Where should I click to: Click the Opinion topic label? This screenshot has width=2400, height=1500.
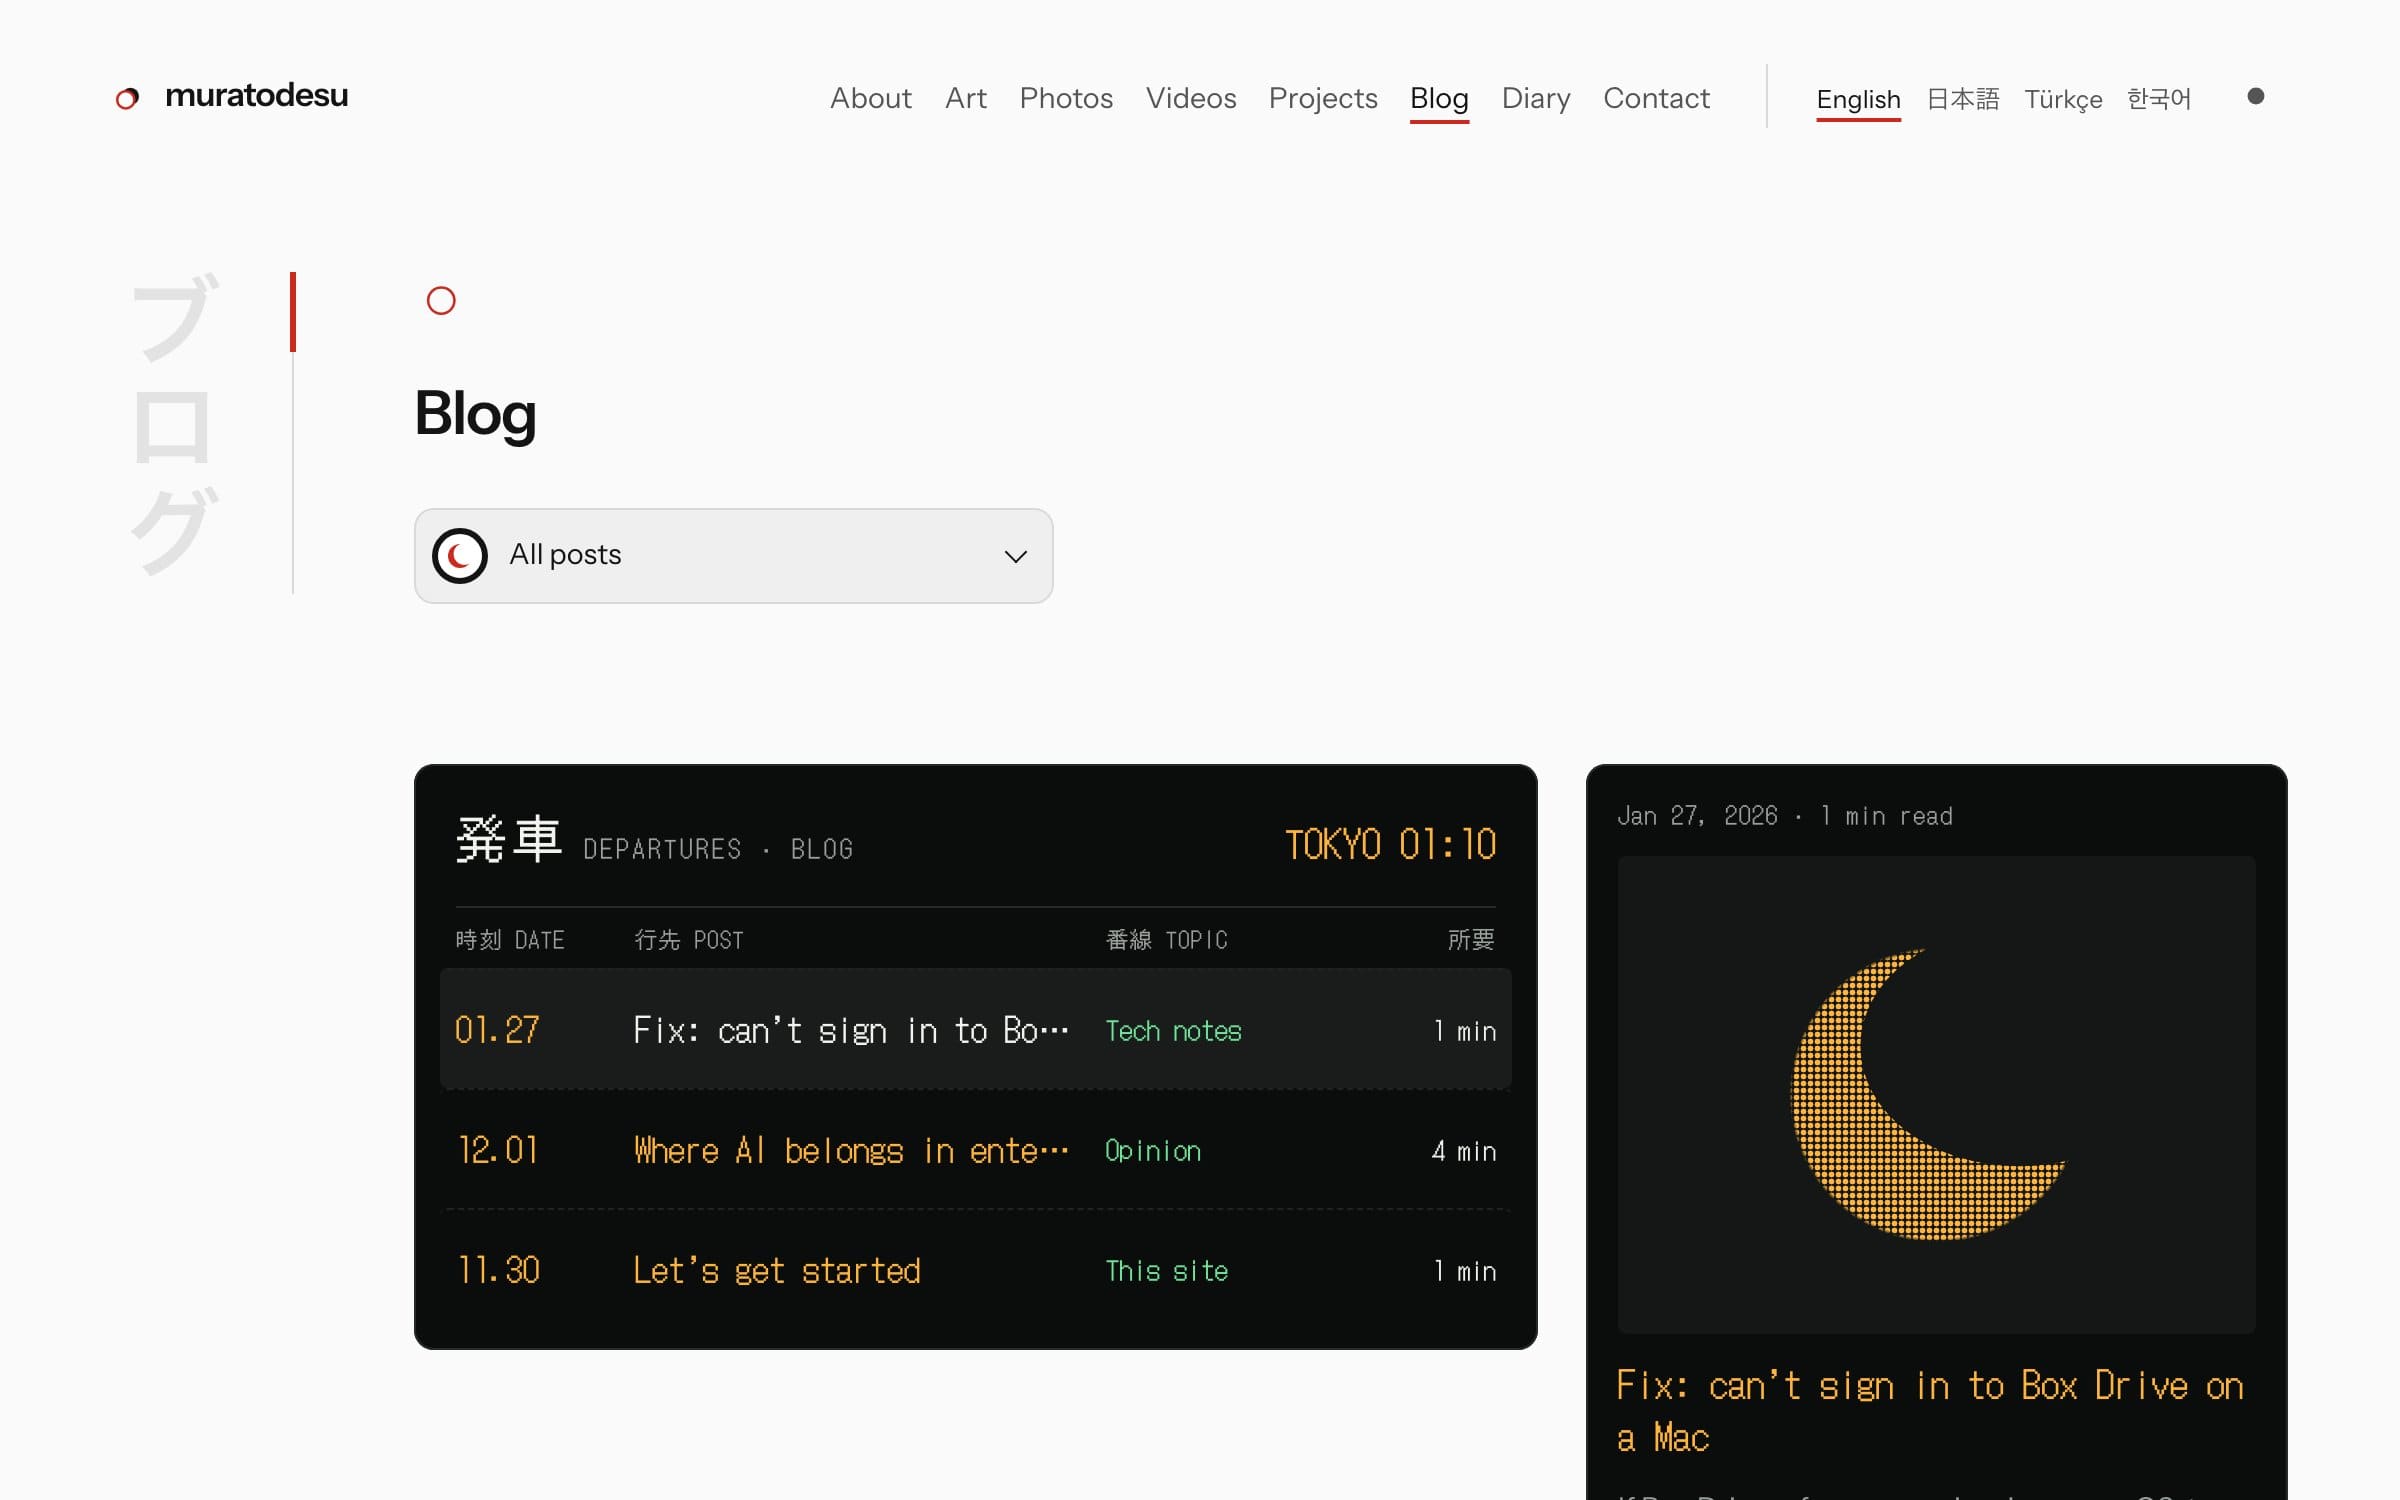(x=1152, y=1151)
